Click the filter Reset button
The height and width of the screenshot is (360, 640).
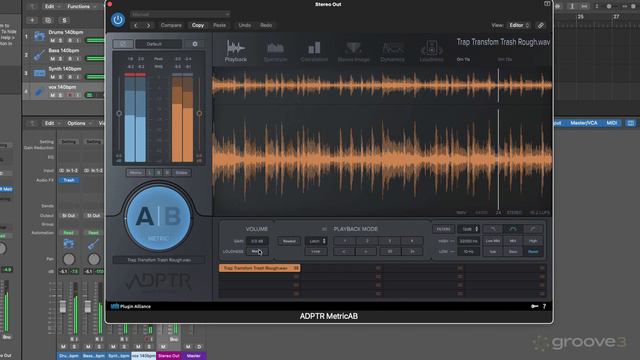click(533, 252)
